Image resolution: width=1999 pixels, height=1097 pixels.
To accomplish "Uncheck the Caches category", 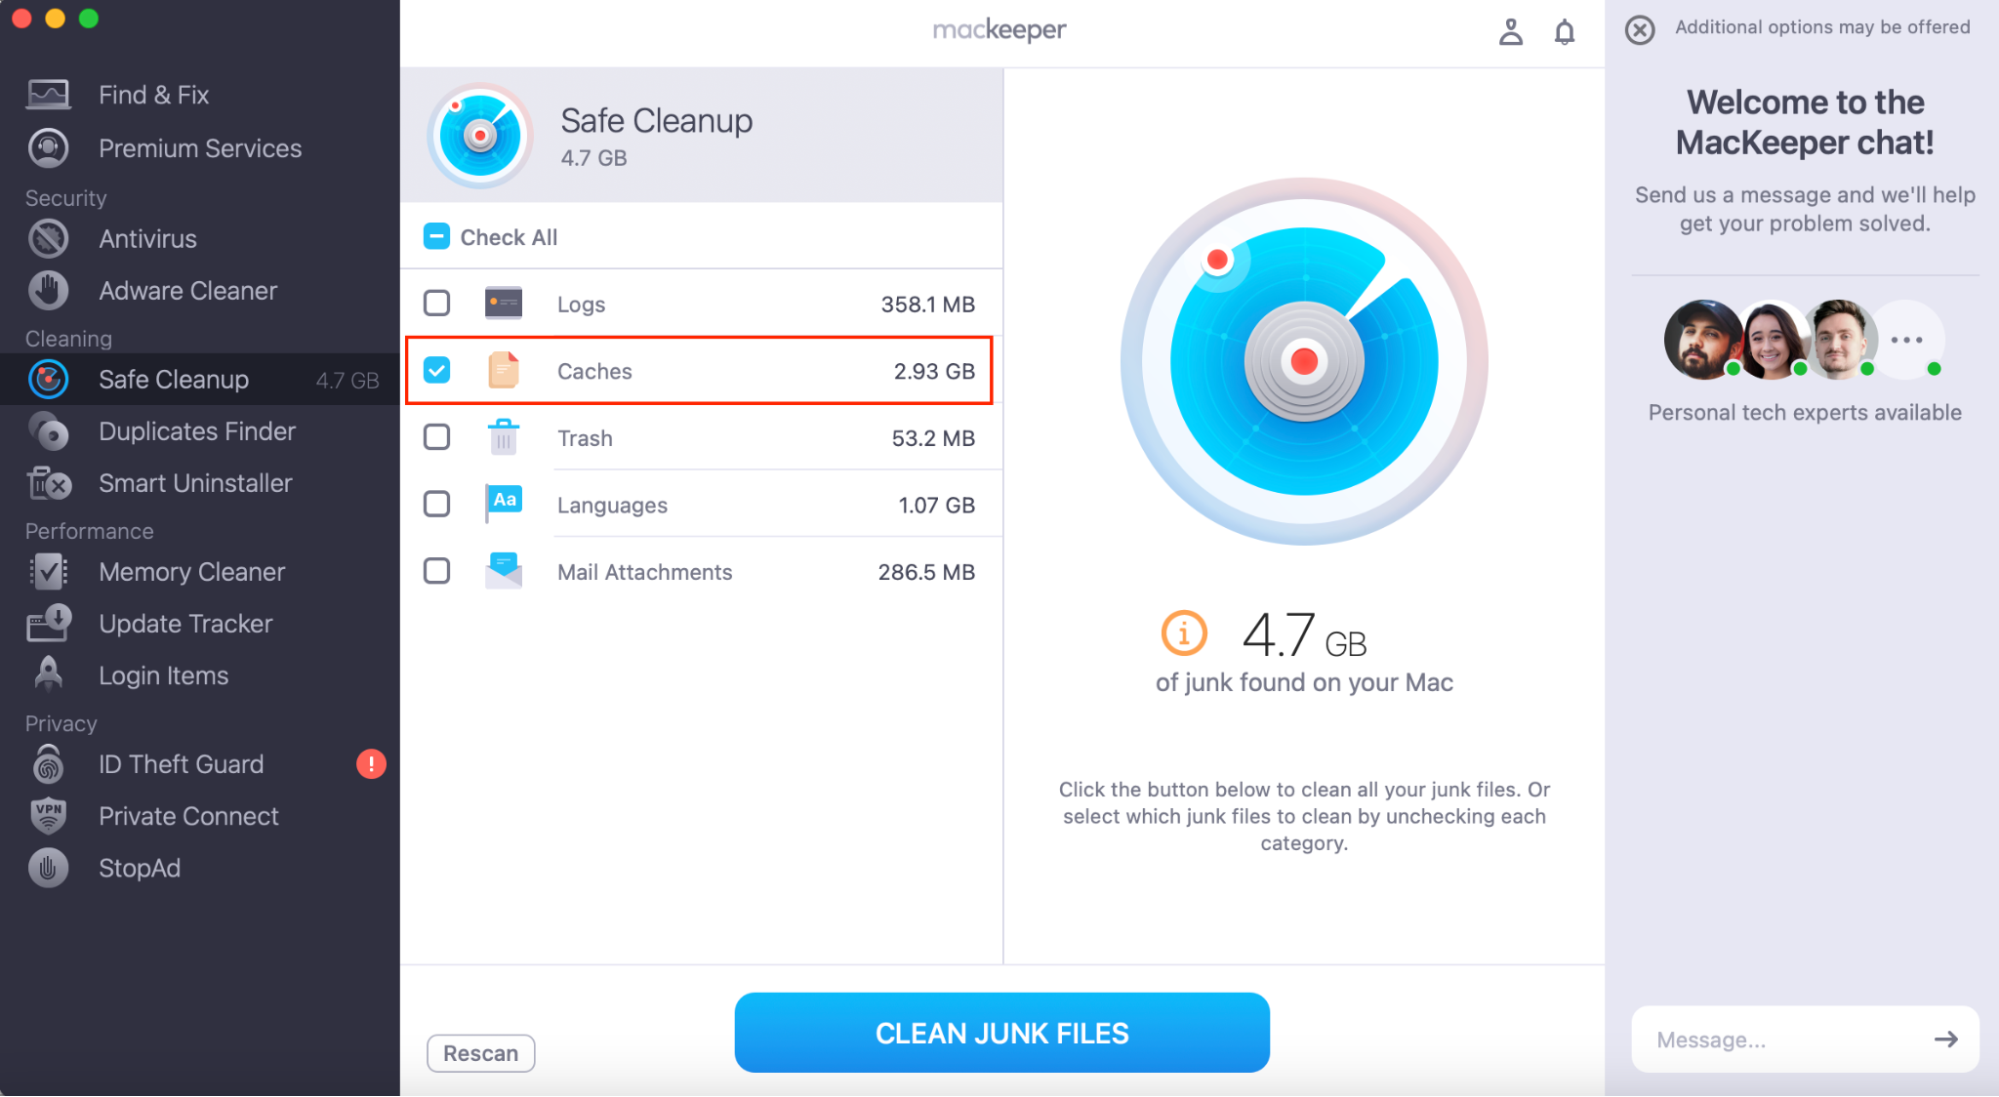I will click(436, 370).
